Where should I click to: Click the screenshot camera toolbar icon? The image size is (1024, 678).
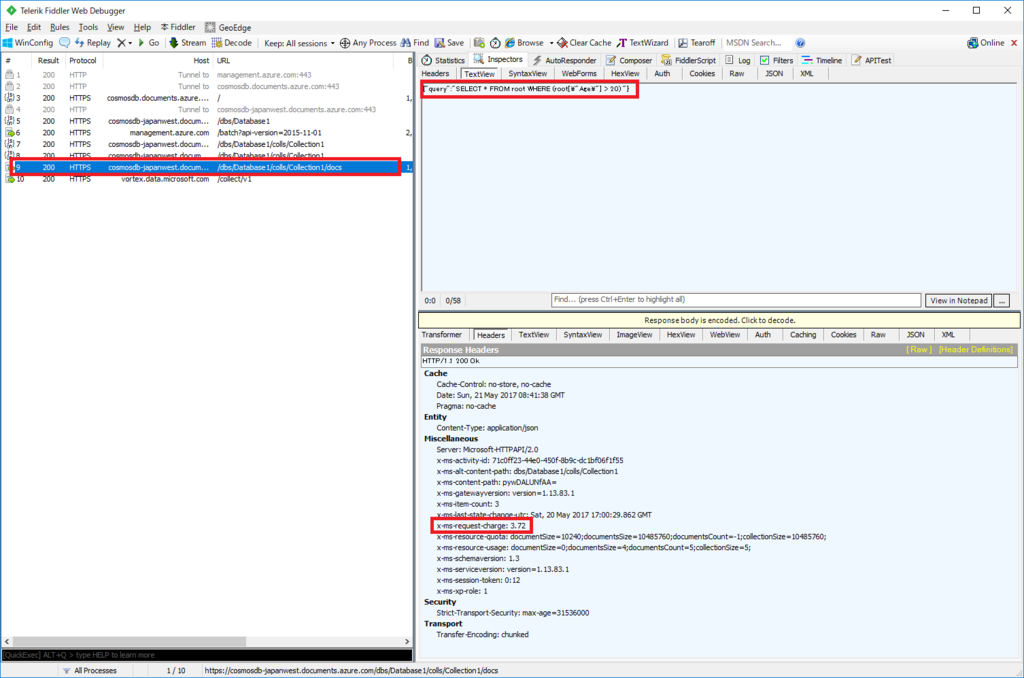[479, 43]
